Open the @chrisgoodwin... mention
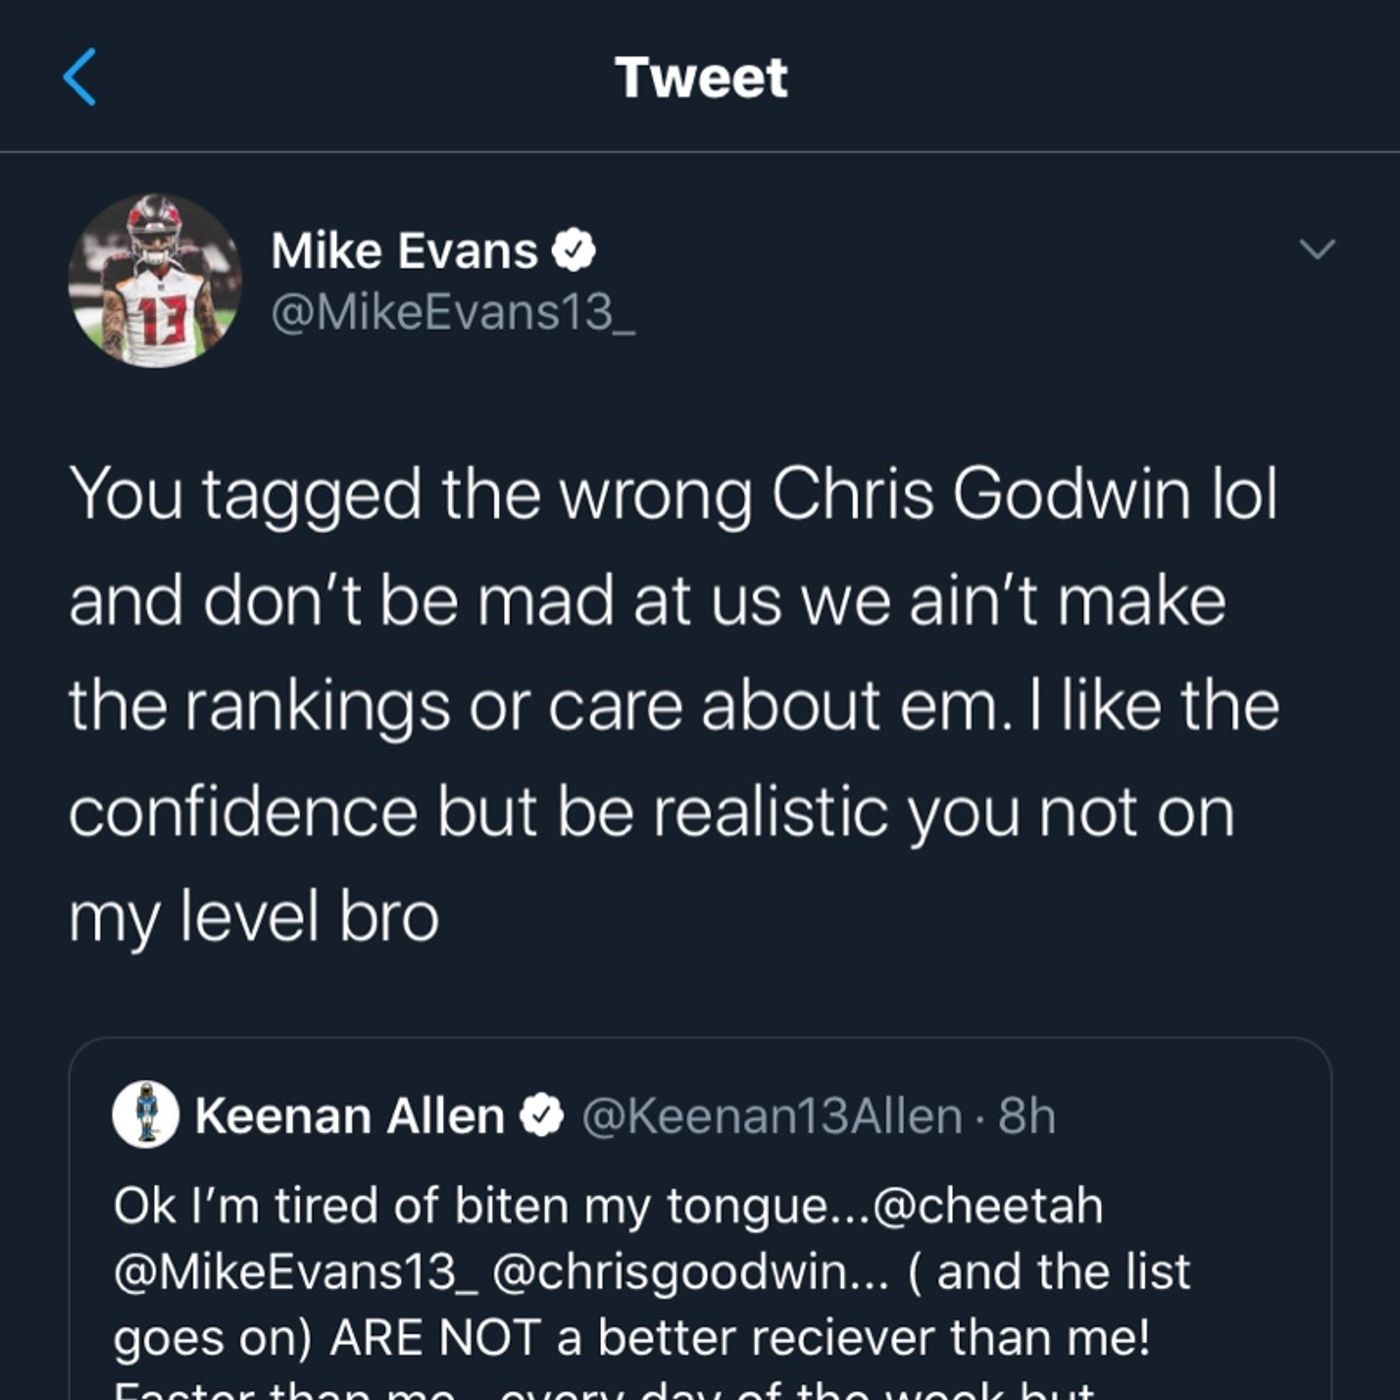 coord(691,1272)
